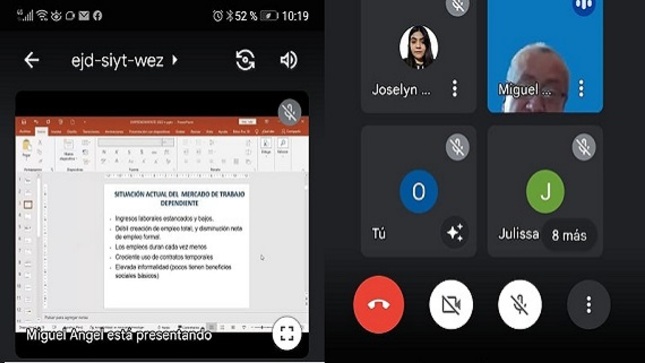Screen dimensions: 645x363
Task: Open the three-dot menu on Miguel's tile
Action: (x=581, y=88)
